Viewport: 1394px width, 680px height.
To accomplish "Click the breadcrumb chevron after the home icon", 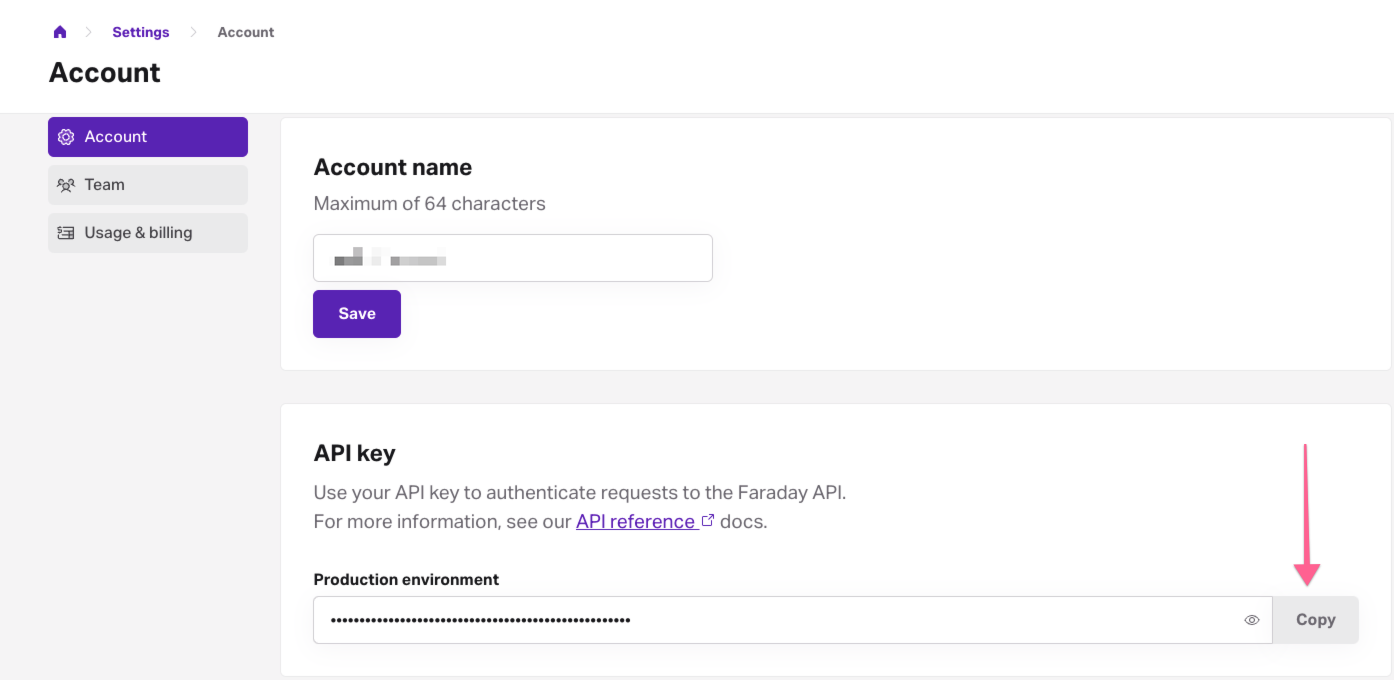I will tap(88, 32).
